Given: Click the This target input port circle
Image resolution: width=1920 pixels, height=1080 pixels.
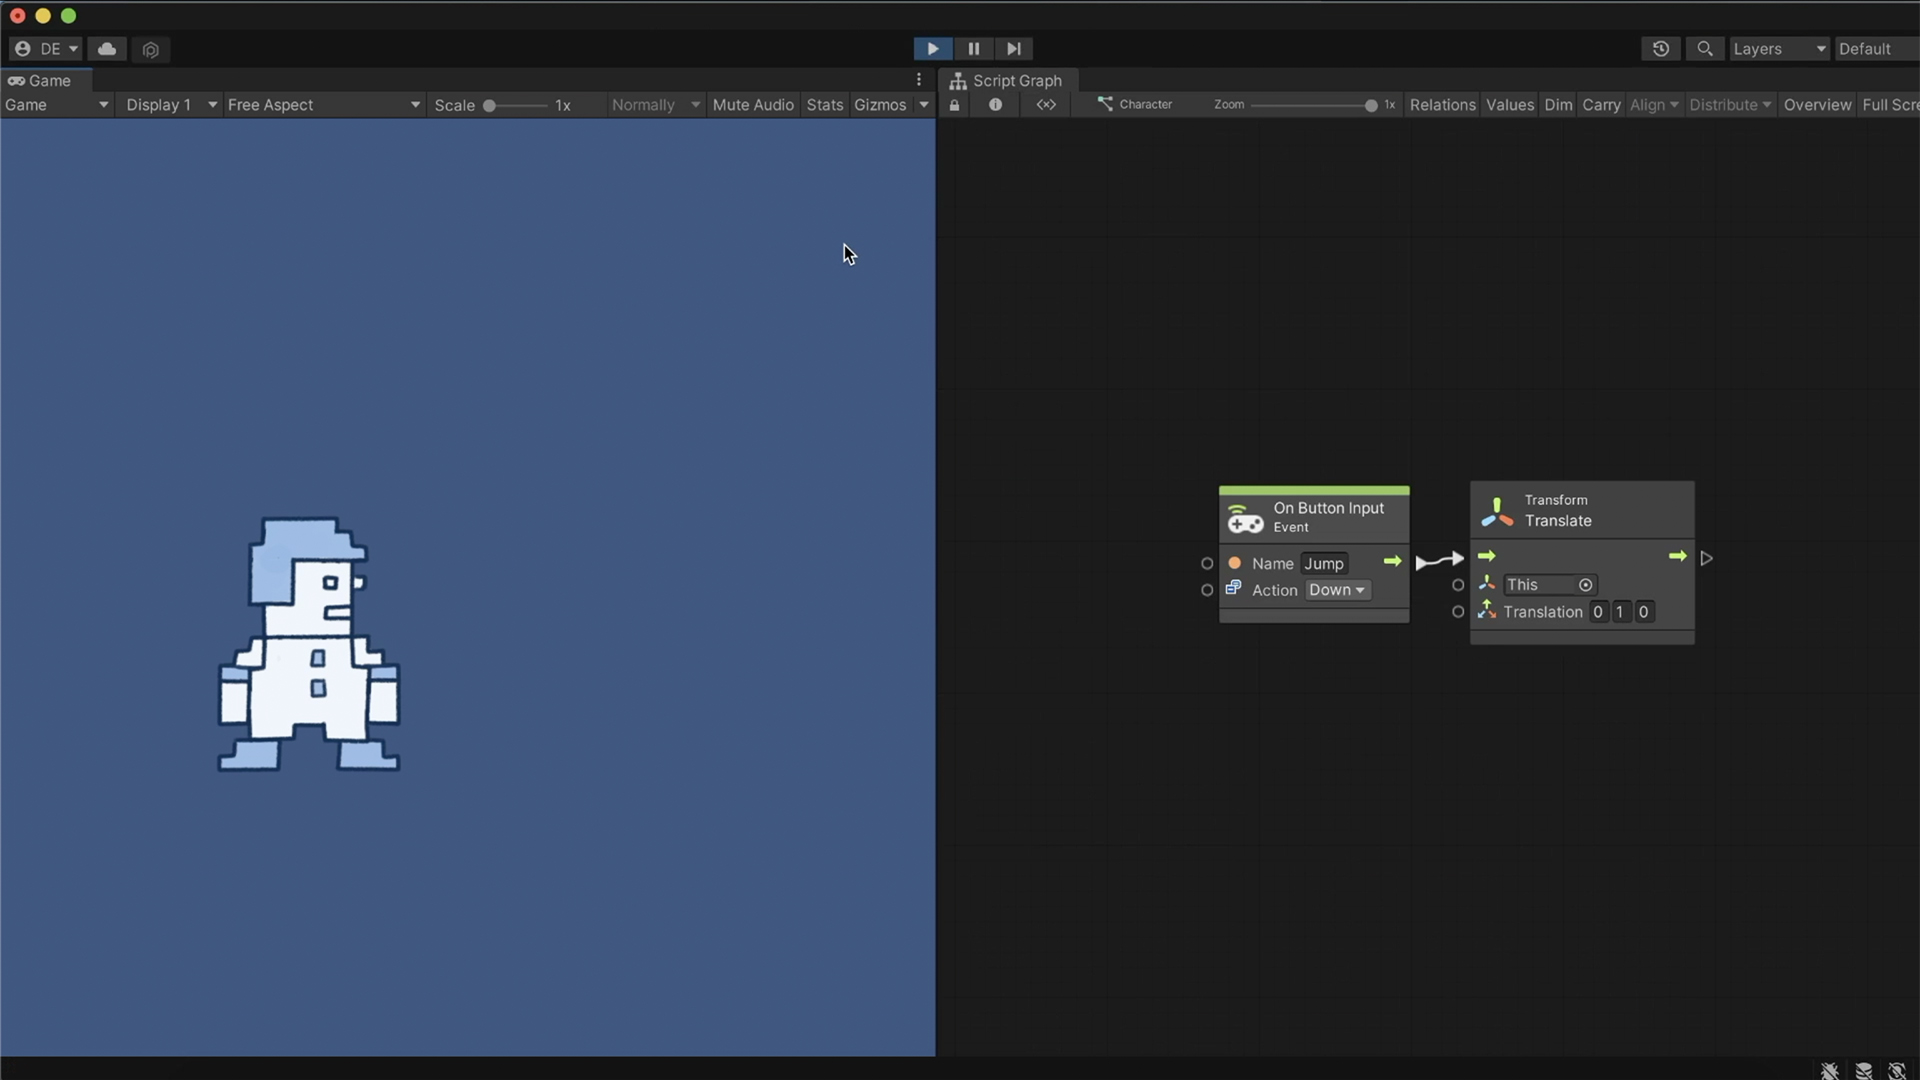Looking at the screenshot, I should (1458, 585).
